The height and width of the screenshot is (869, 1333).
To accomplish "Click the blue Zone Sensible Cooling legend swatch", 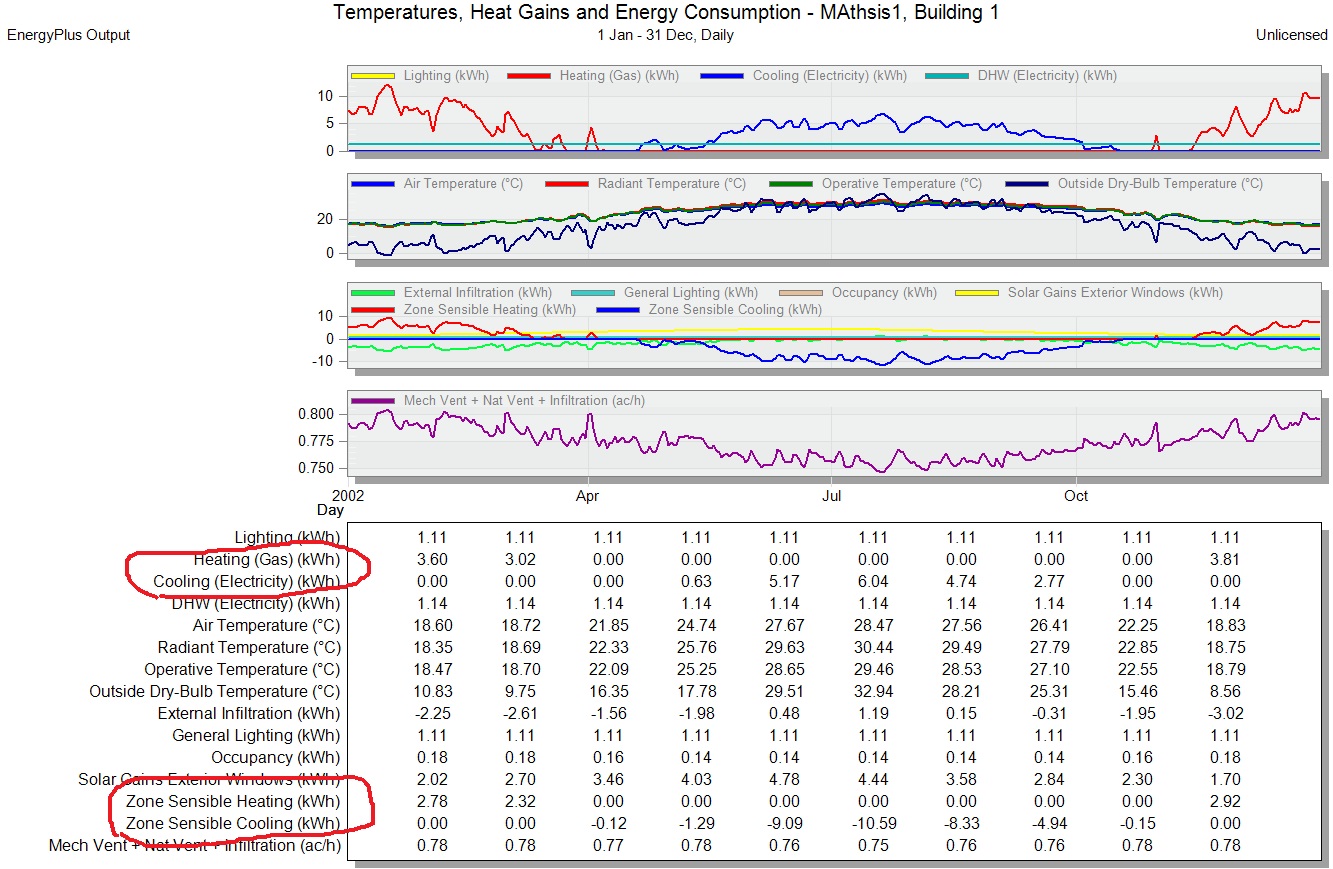I will pos(618,310).
